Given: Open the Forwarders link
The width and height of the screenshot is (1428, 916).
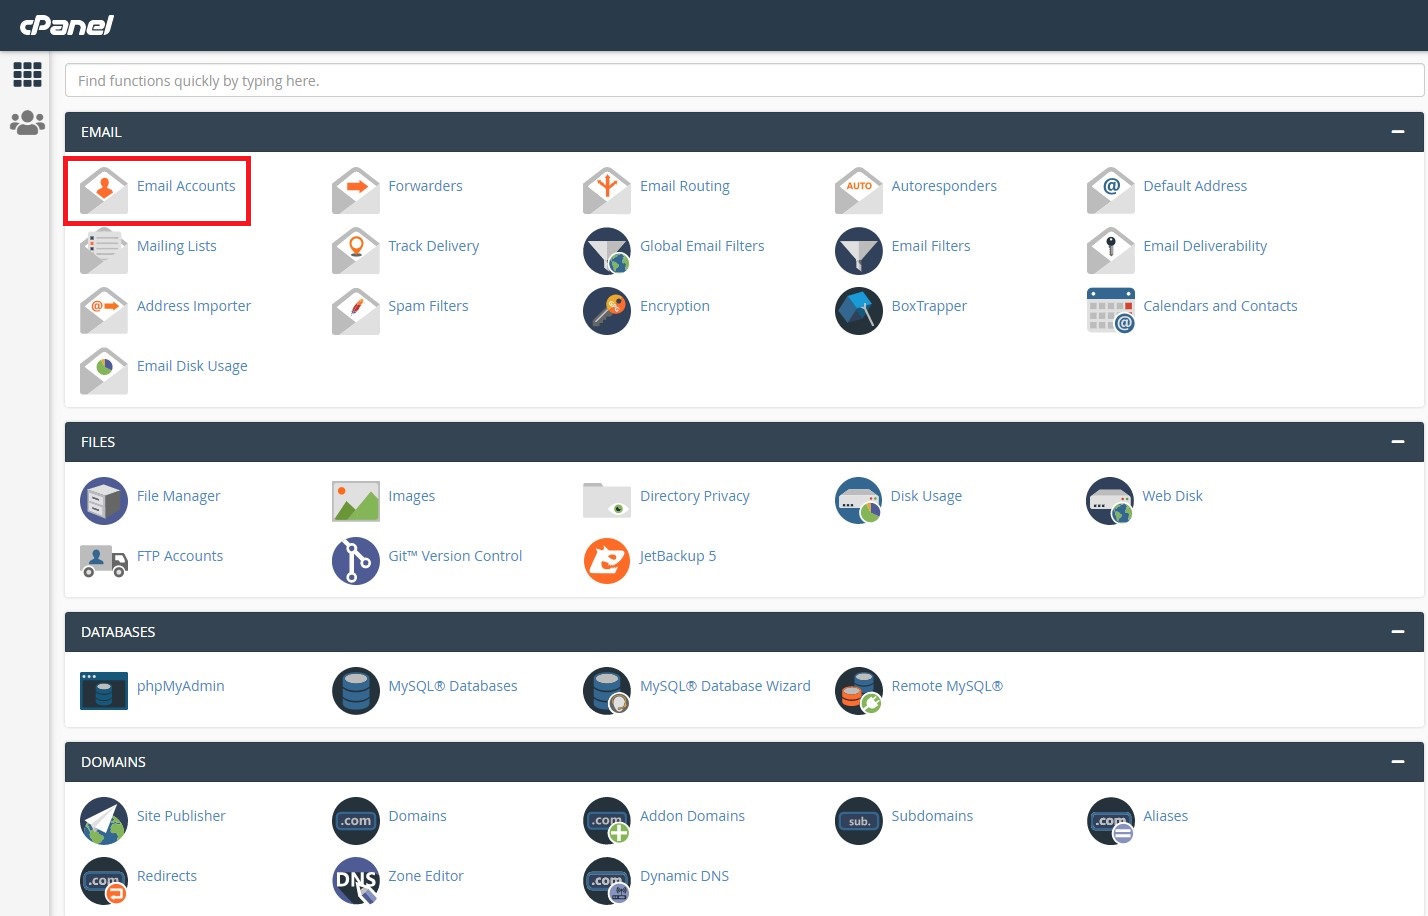Looking at the screenshot, I should (x=425, y=186).
